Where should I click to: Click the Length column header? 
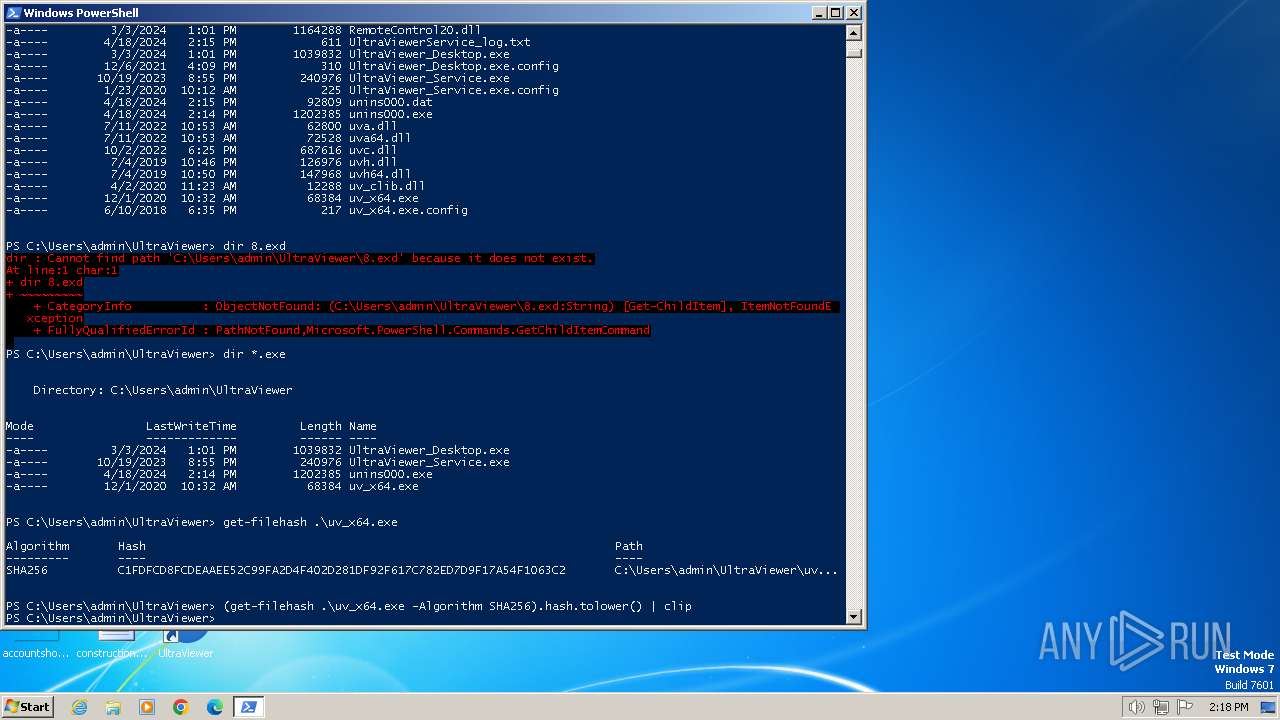point(320,426)
